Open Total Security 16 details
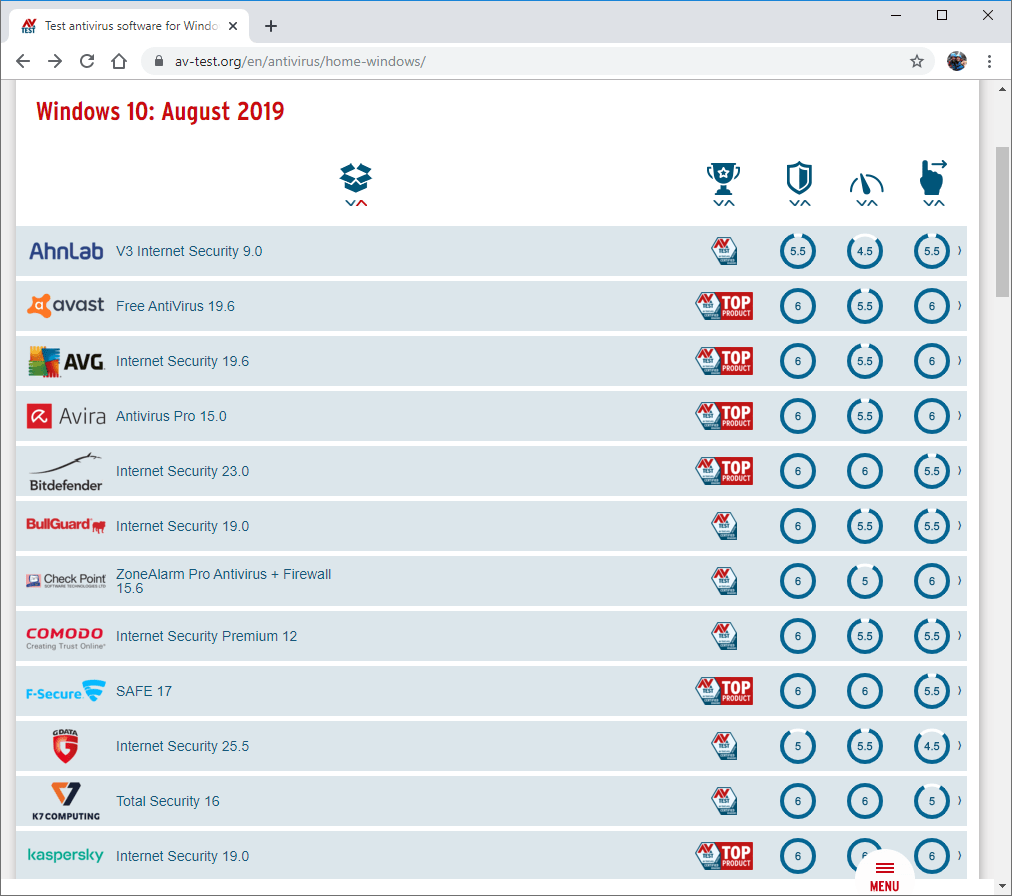The width and height of the screenshot is (1012, 896). click(x=168, y=801)
